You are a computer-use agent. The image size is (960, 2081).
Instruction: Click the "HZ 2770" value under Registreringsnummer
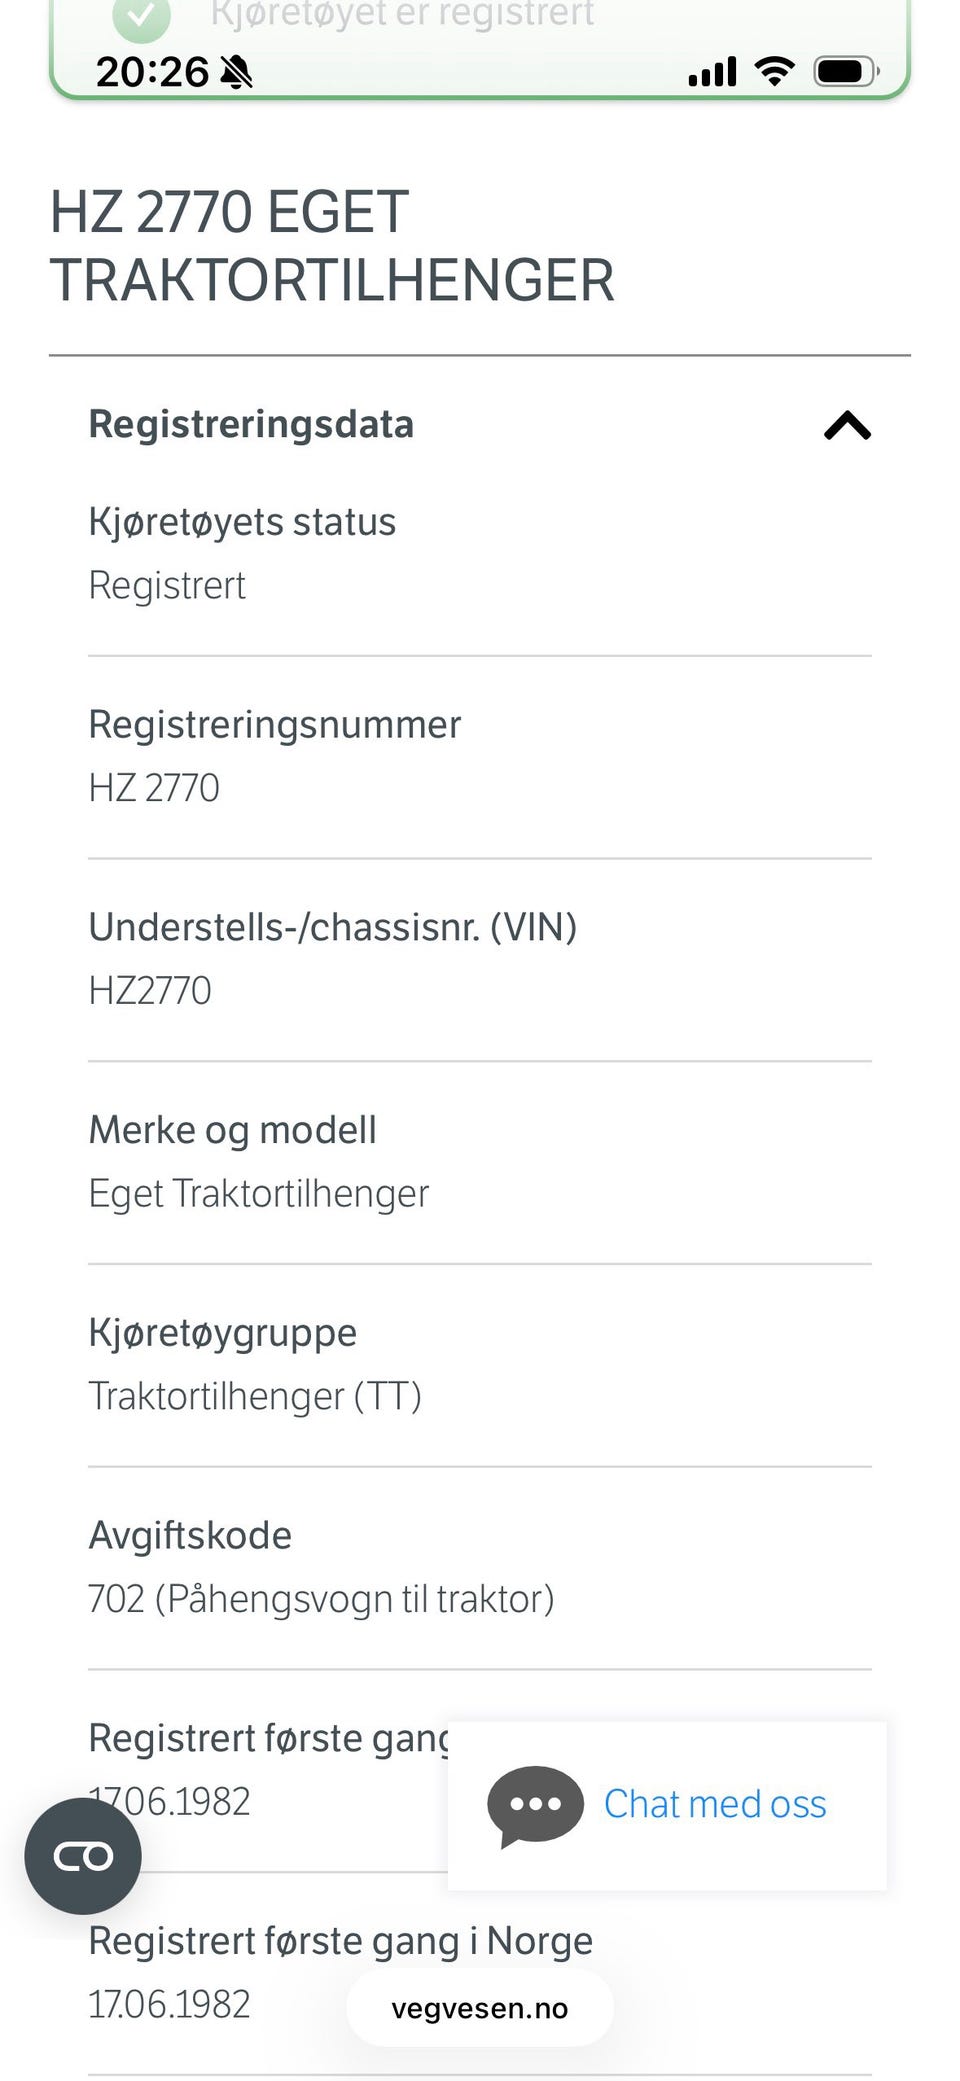coord(154,788)
